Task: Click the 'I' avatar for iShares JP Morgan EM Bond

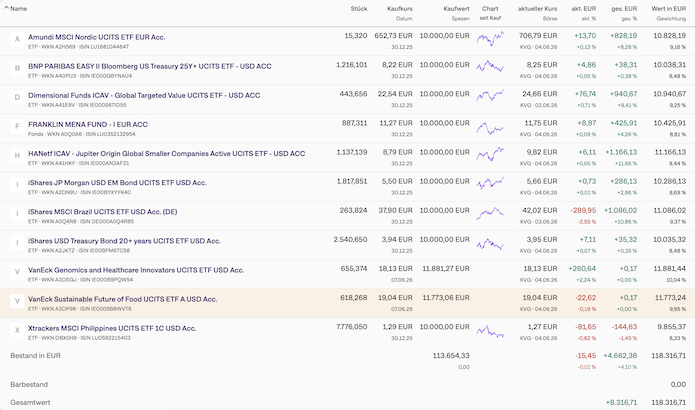Action: point(17,185)
